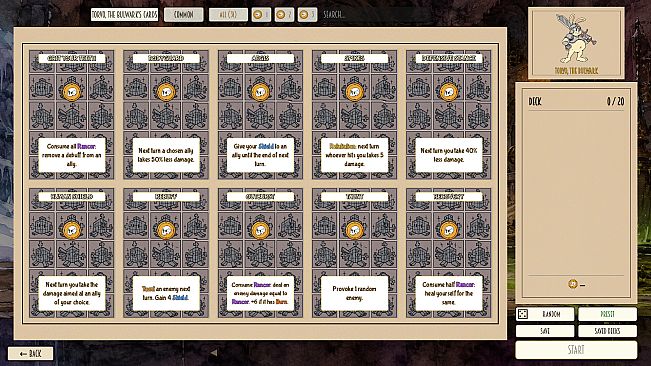Click coin on the Rancor damage card
The height and width of the screenshot is (366, 651).
click(260, 230)
